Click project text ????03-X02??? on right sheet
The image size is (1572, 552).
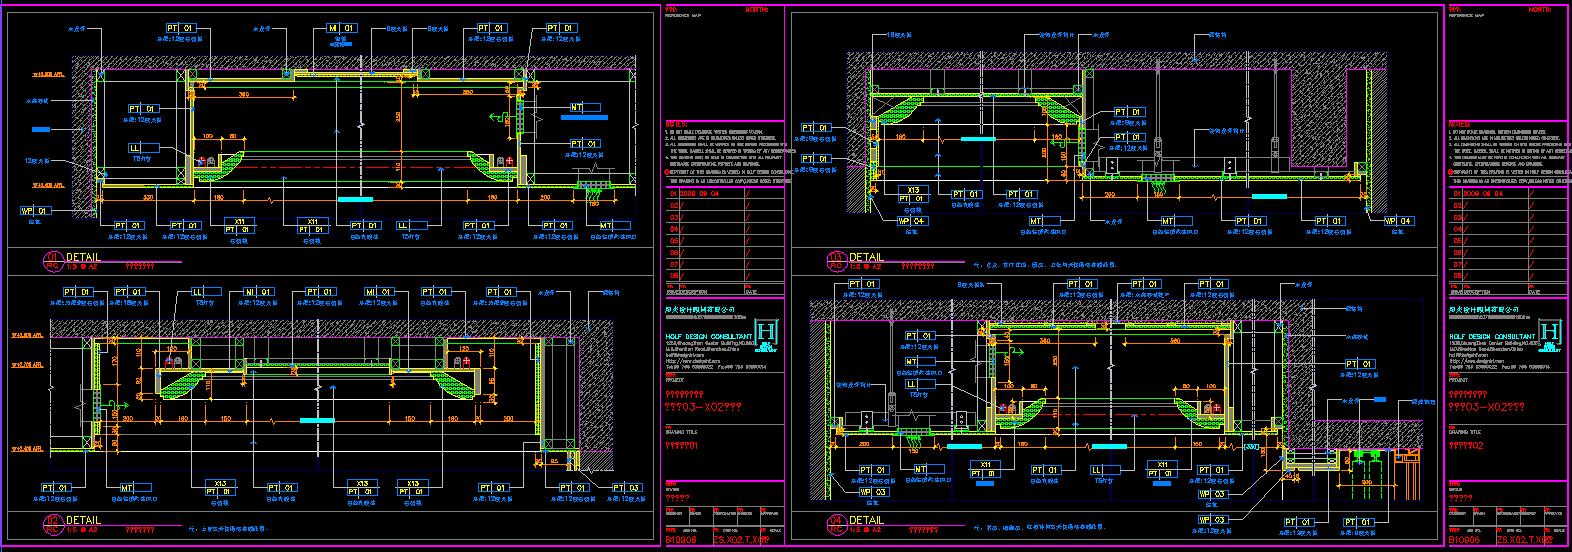[1487, 408]
